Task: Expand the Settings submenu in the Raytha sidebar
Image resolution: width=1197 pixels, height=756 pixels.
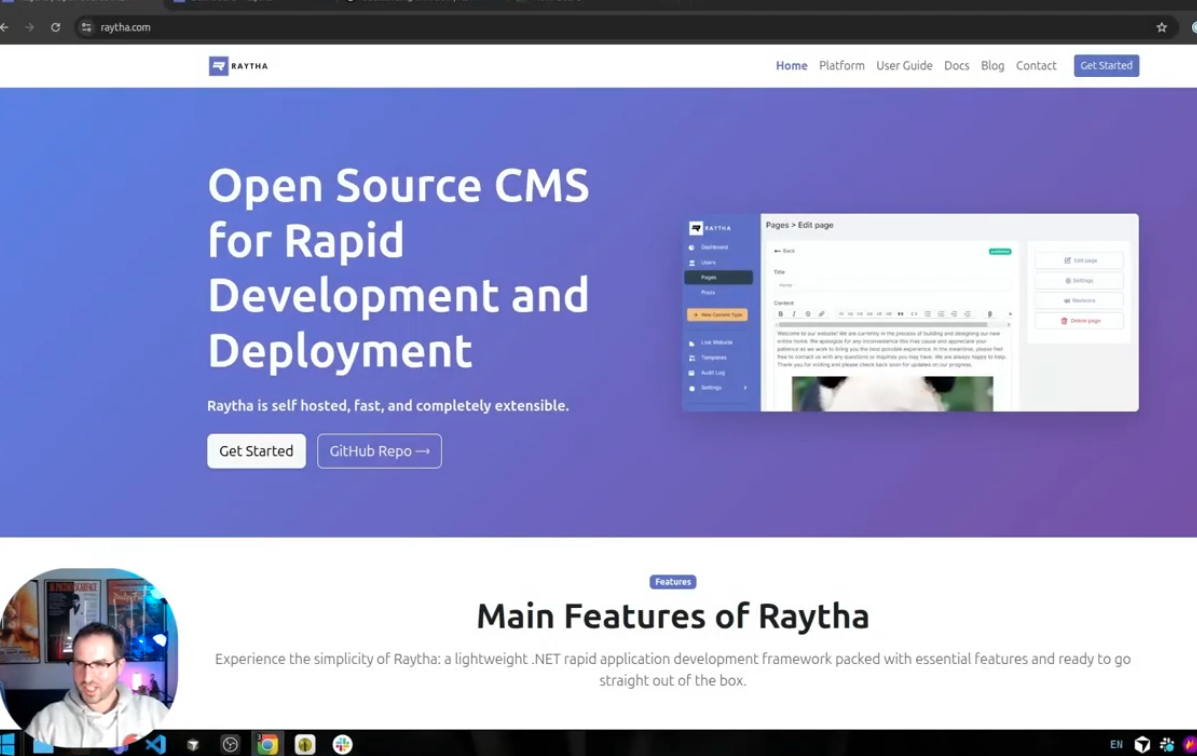Action: pyautogui.click(x=747, y=388)
